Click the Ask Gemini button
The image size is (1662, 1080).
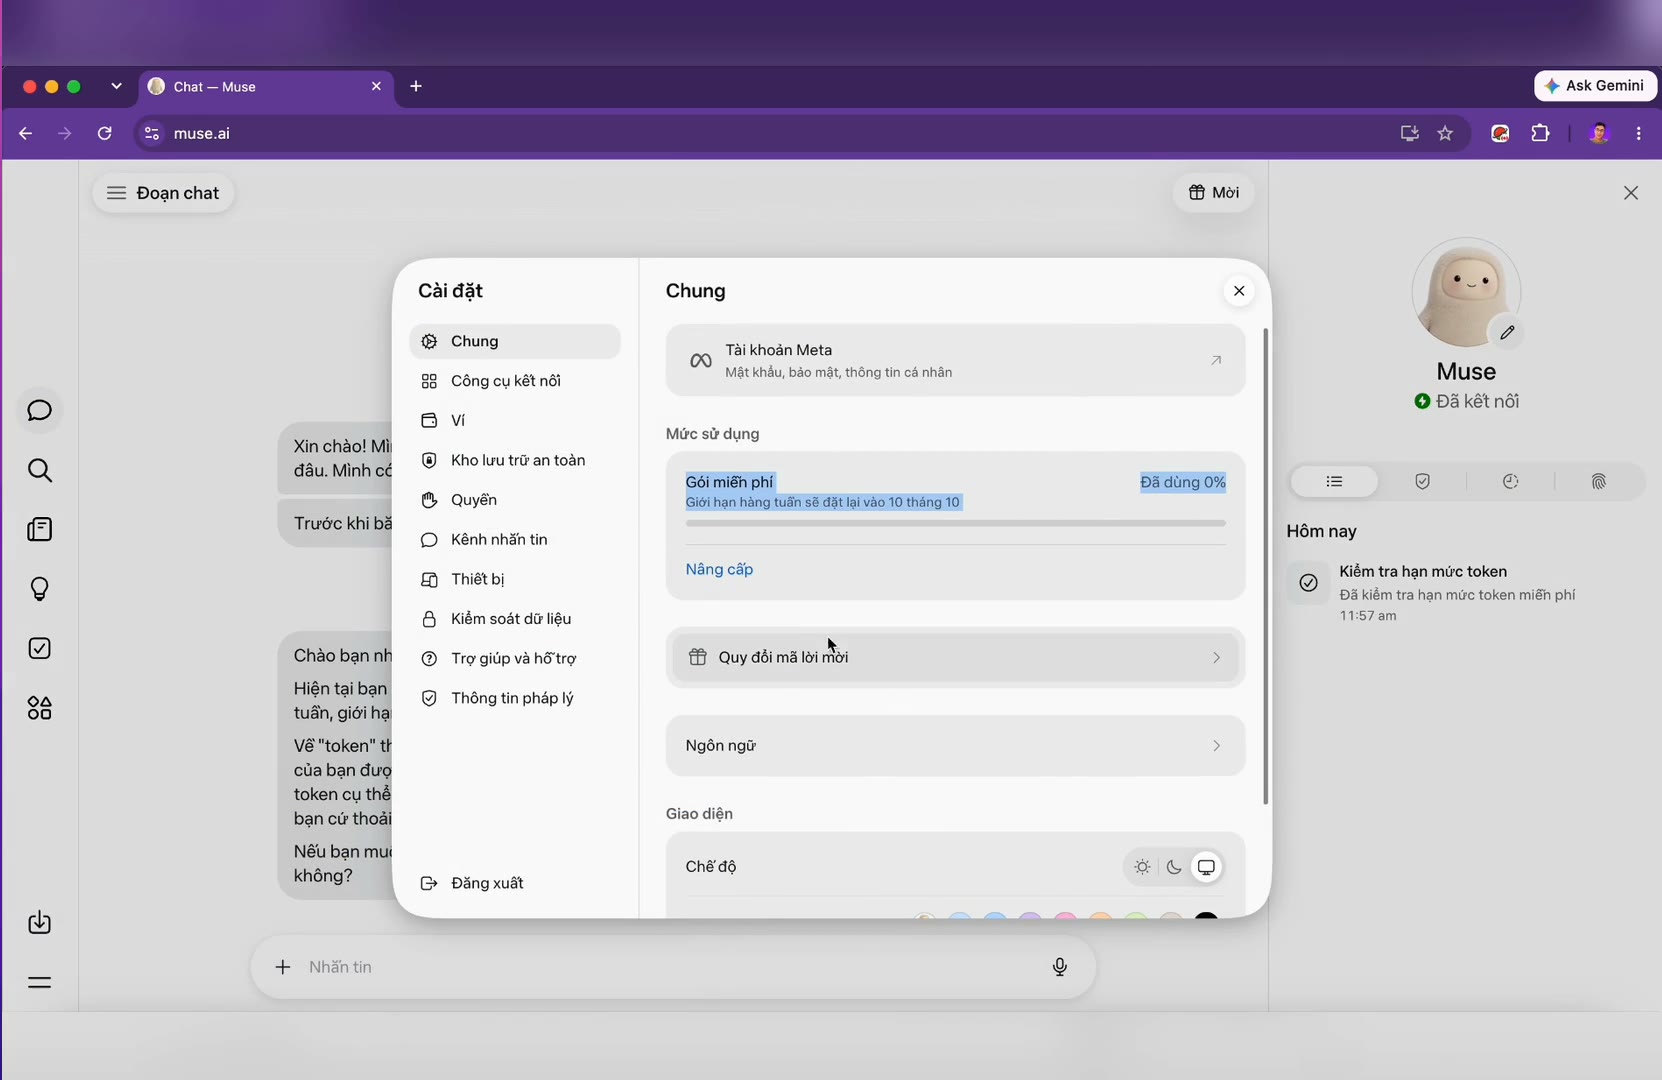pos(1595,86)
